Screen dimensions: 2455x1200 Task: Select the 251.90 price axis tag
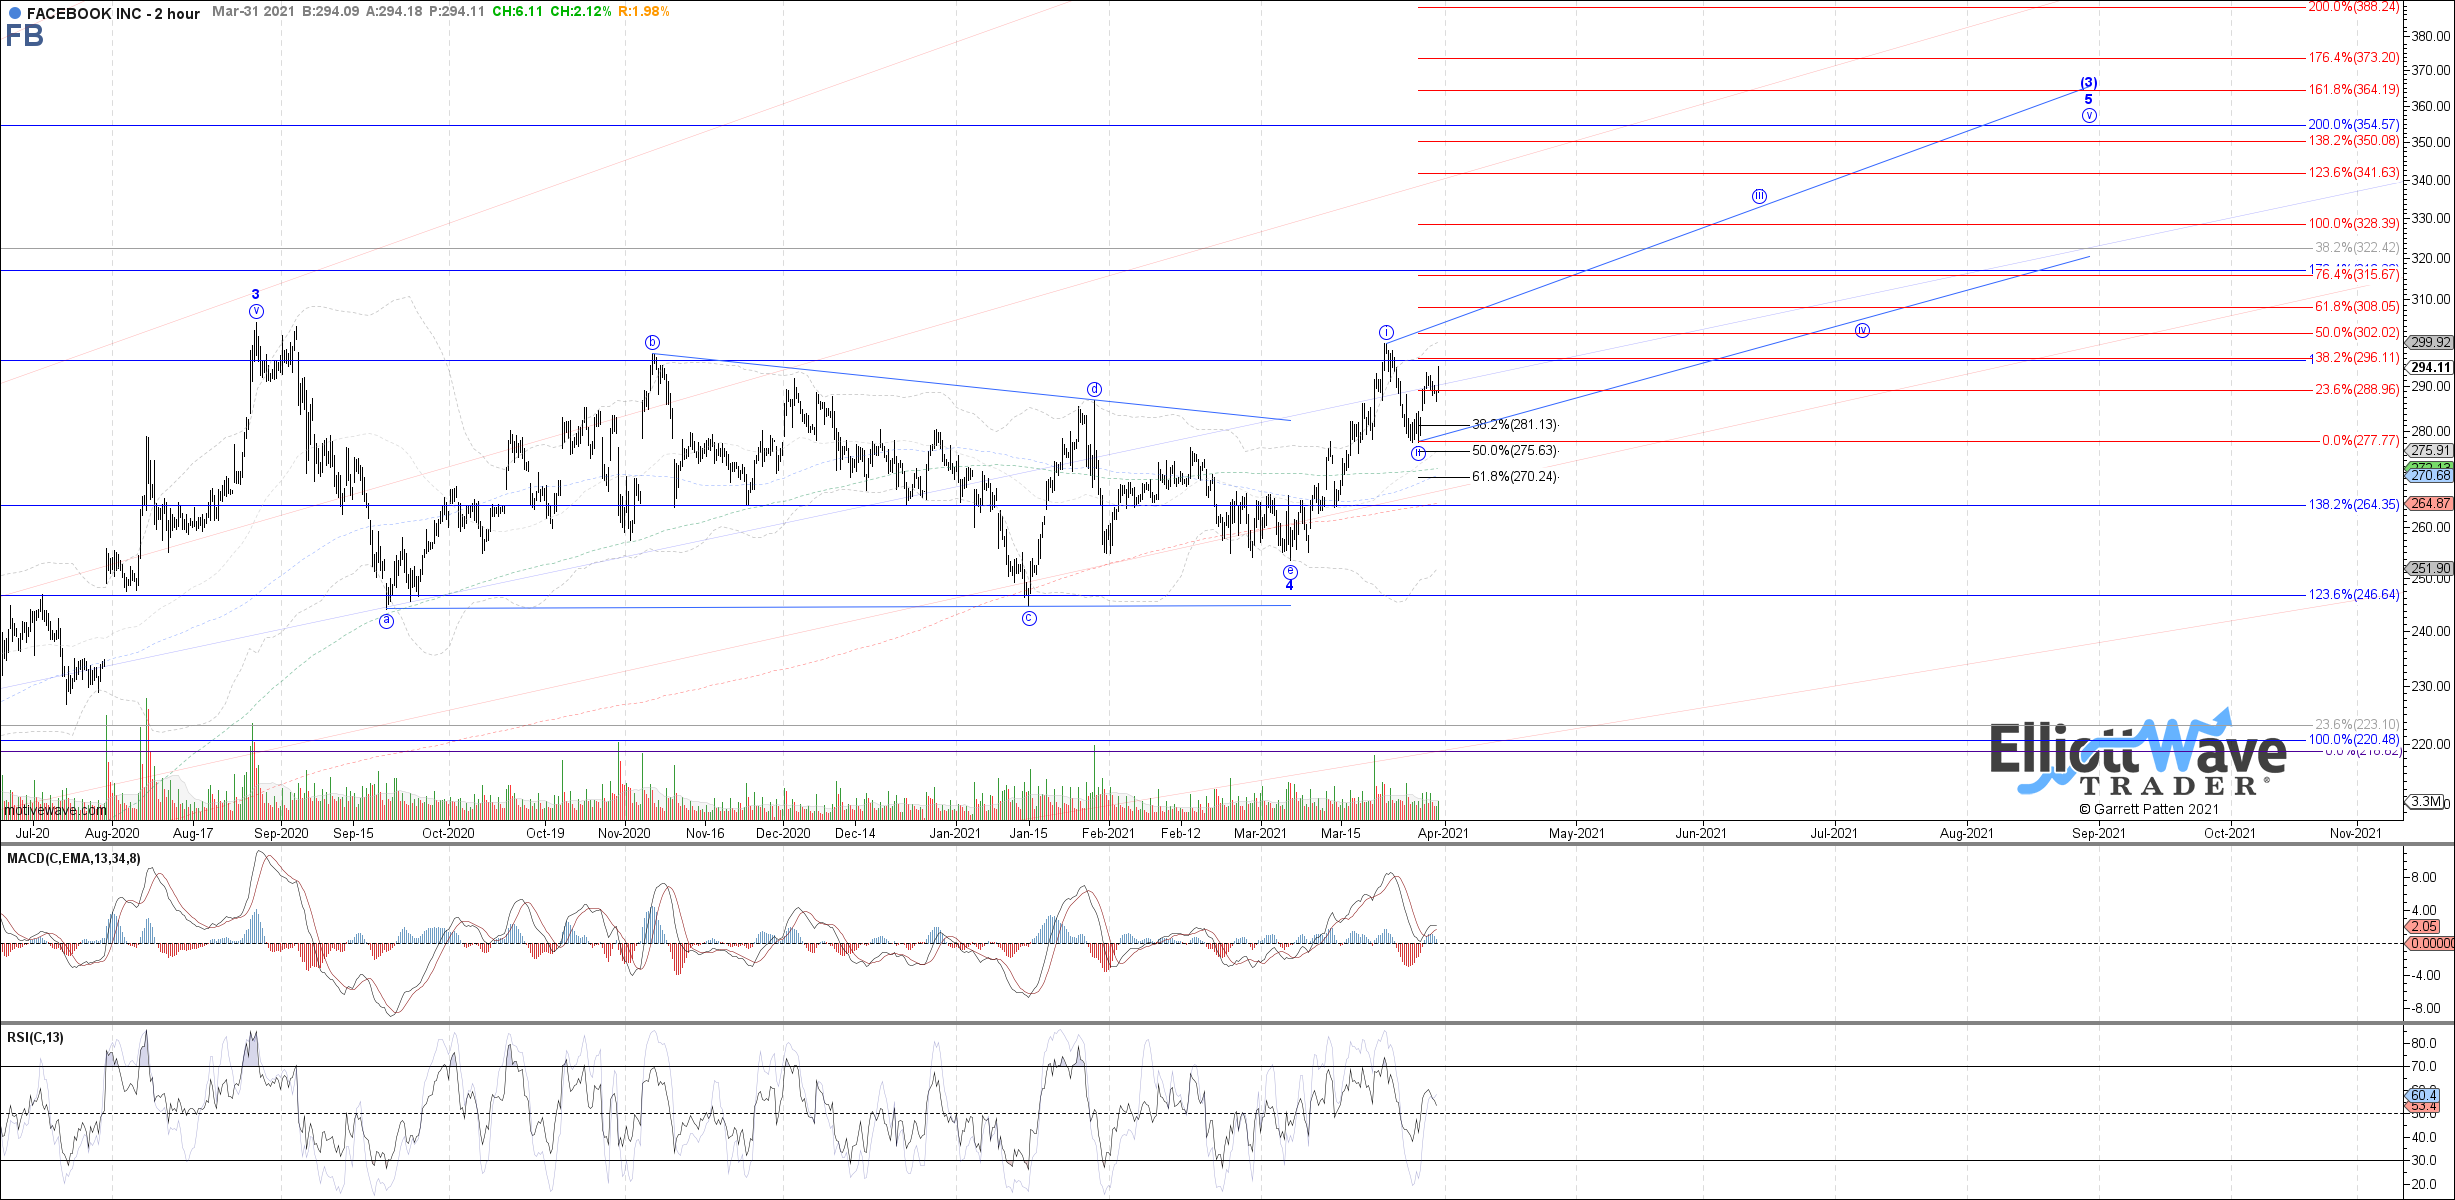pyautogui.click(x=2430, y=569)
